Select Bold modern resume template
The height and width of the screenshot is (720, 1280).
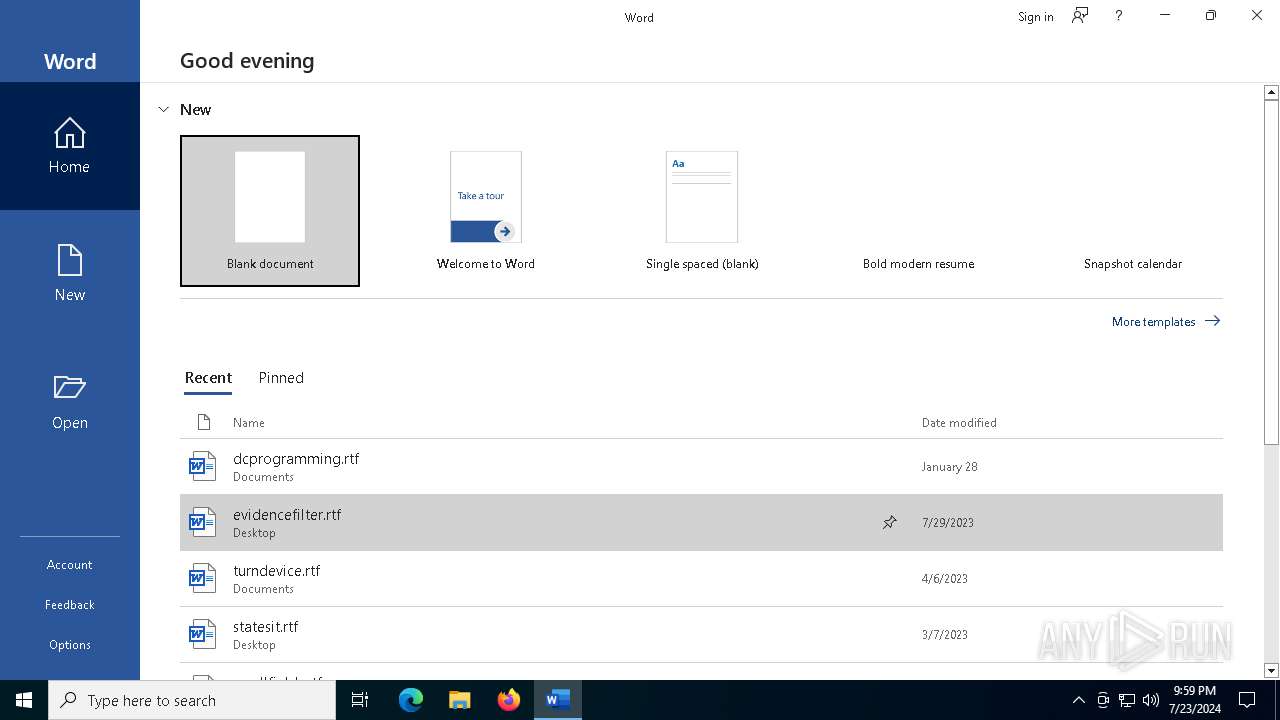(x=918, y=211)
